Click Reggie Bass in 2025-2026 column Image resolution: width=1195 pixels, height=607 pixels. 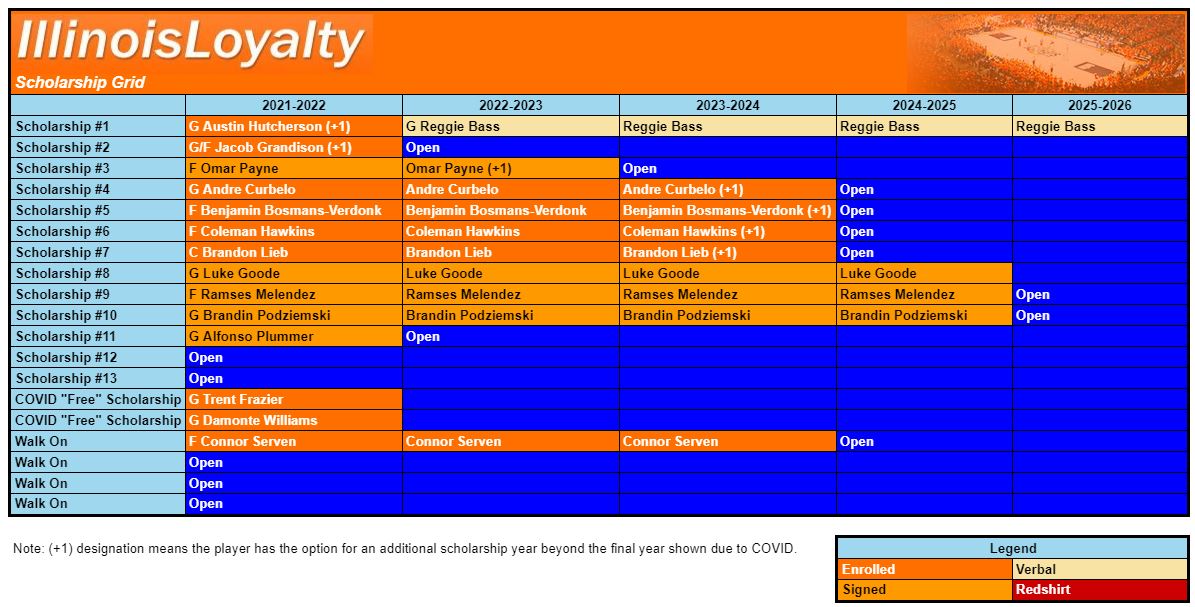tap(1100, 127)
